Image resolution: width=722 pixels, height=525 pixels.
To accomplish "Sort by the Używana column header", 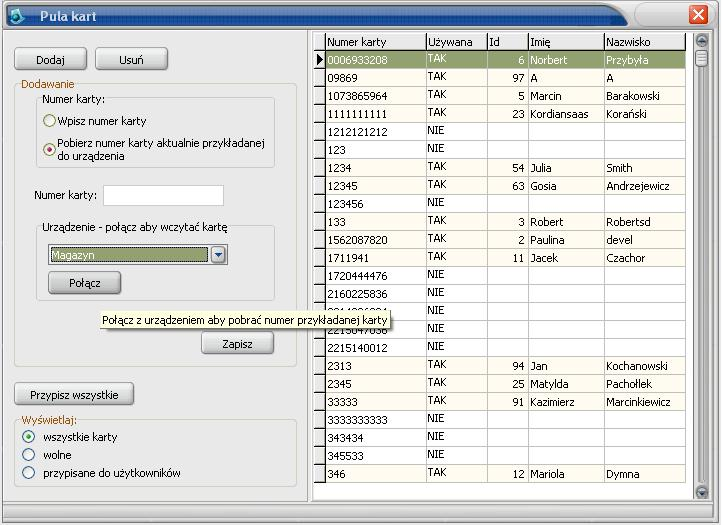I will pyautogui.click(x=457, y=42).
